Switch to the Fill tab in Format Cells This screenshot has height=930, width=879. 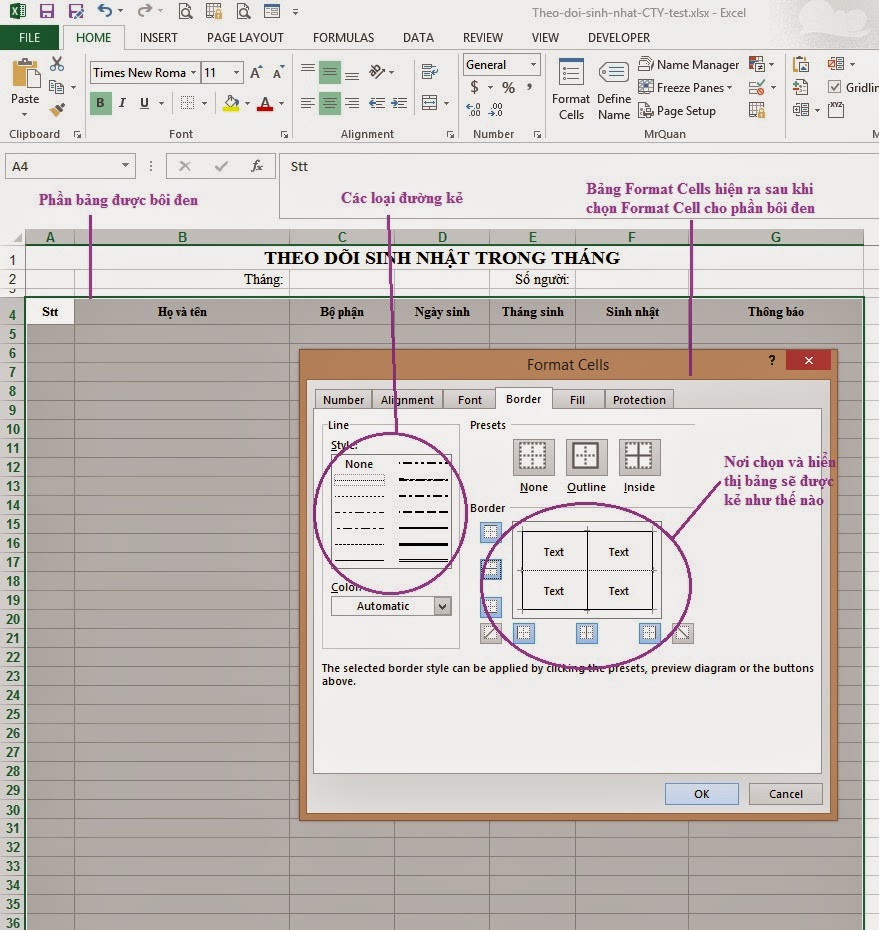[x=577, y=400]
